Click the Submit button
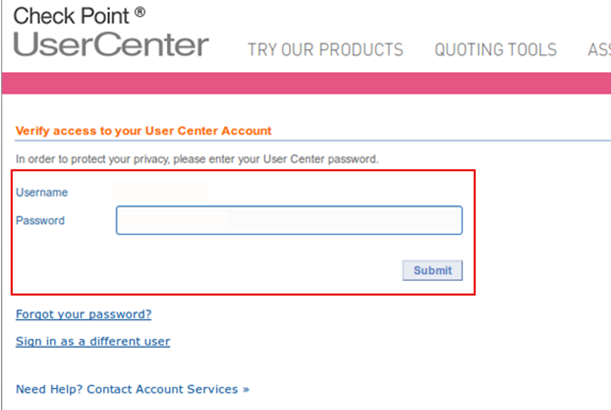Viewport: 611px width, 410px height. coord(433,270)
